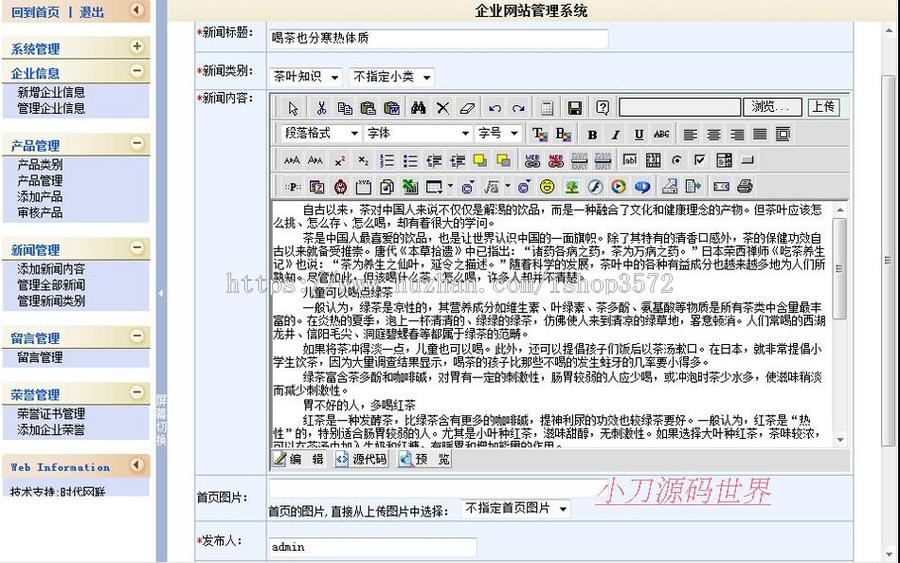Image resolution: width=900 pixels, height=563 pixels.
Task: Collapse the 荣誉管理 section
Action: pyautogui.click(x=137, y=393)
